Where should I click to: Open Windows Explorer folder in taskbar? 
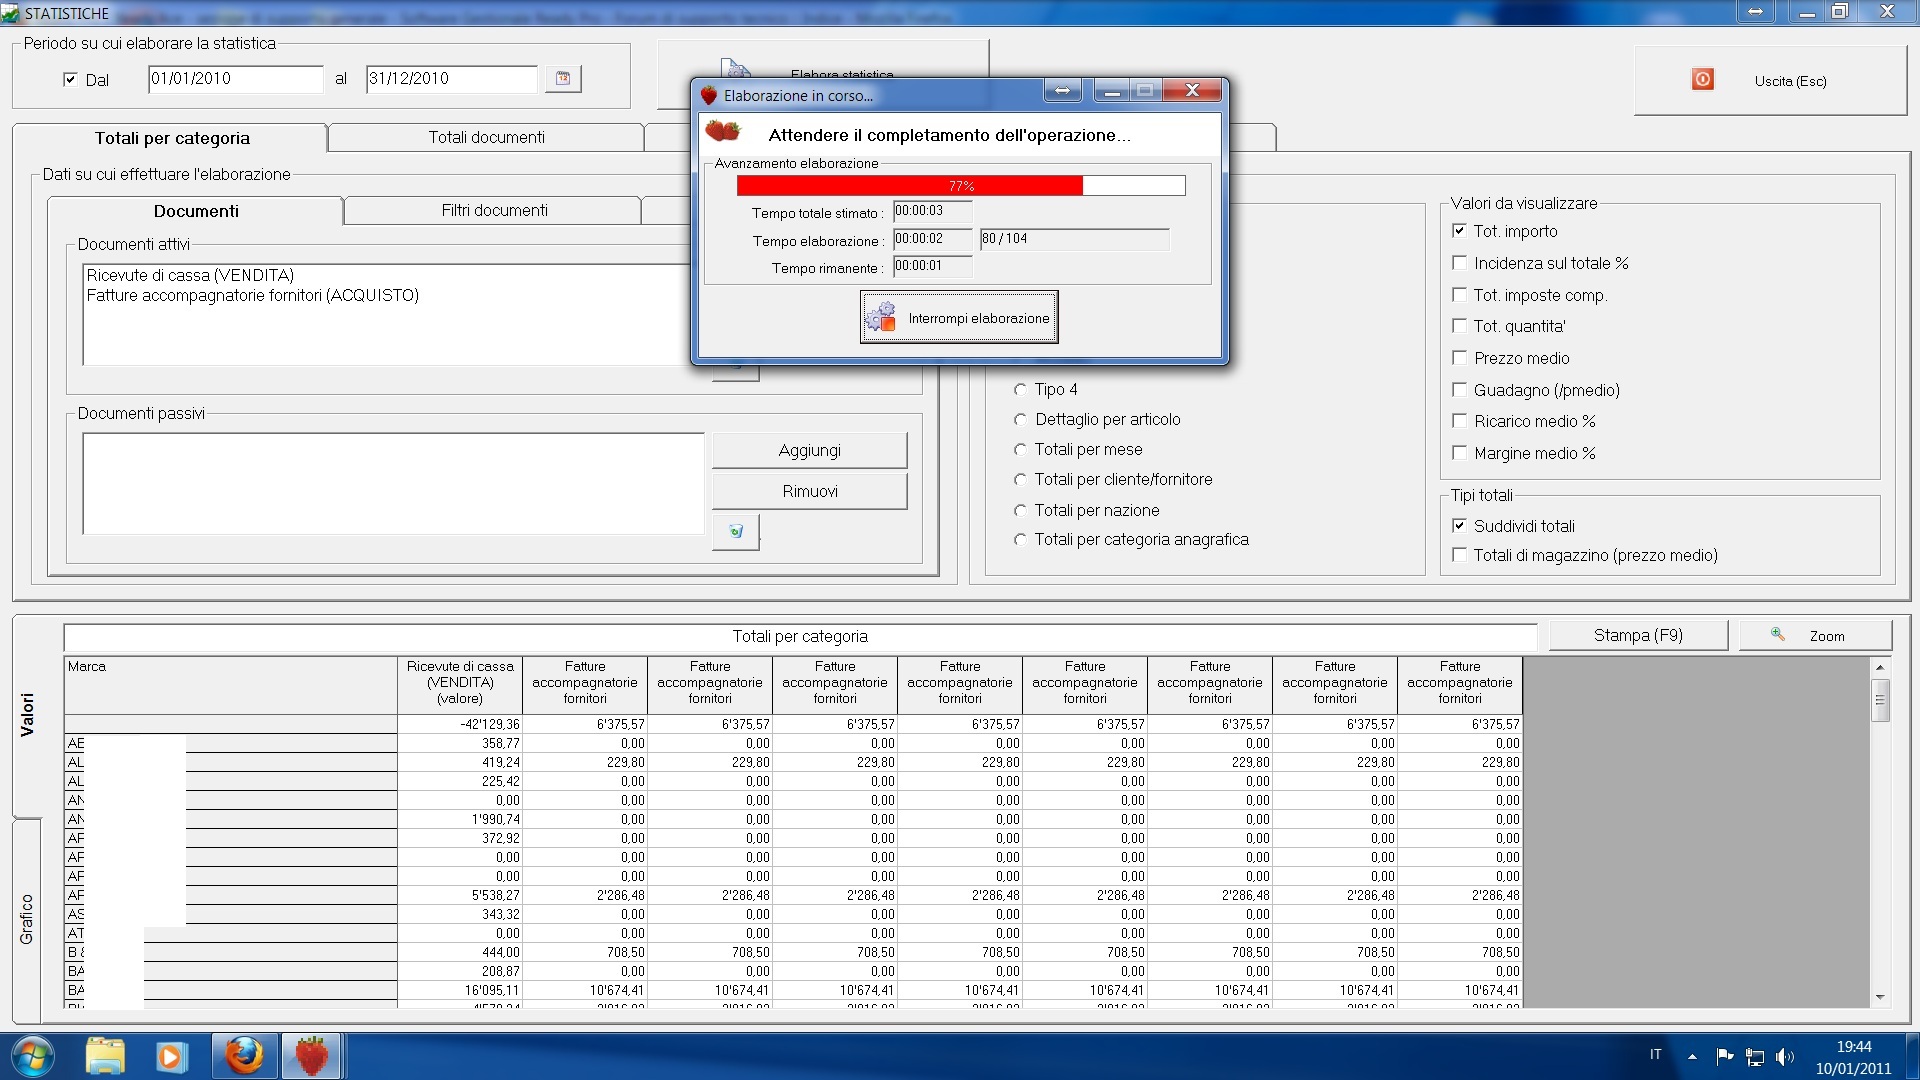click(x=105, y=1056)
